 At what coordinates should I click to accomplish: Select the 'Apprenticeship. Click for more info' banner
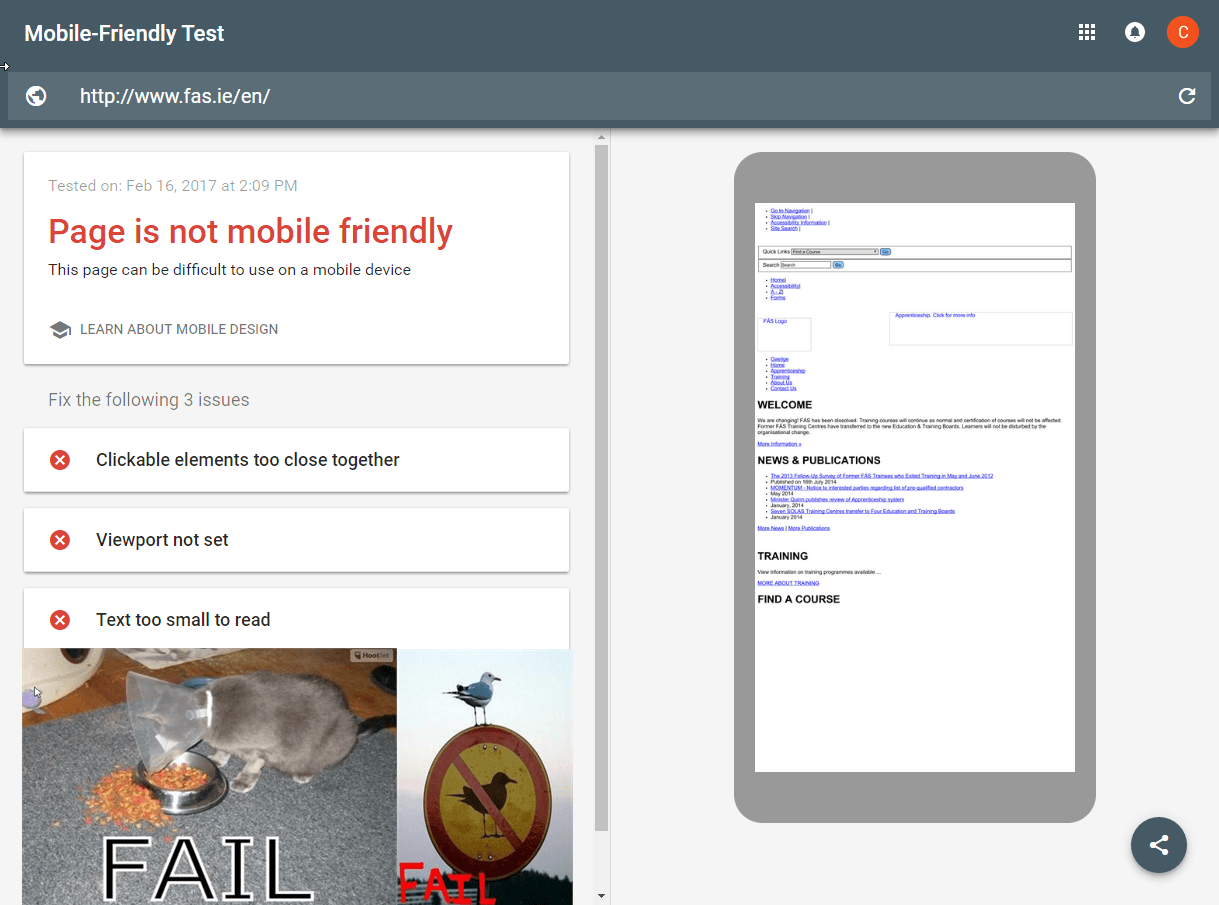coord(937,314)
